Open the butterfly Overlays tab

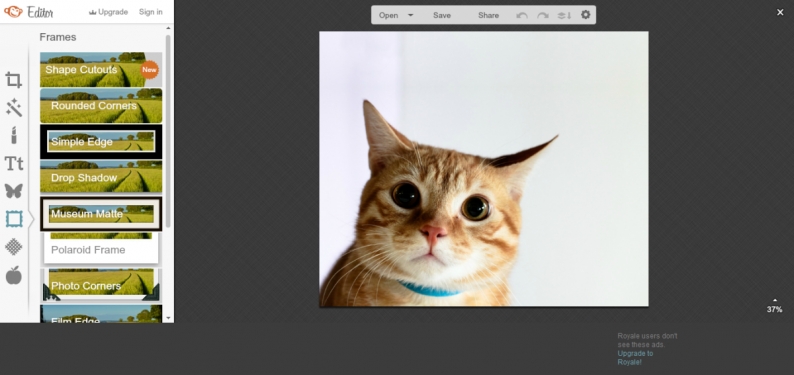coord(14,191)
